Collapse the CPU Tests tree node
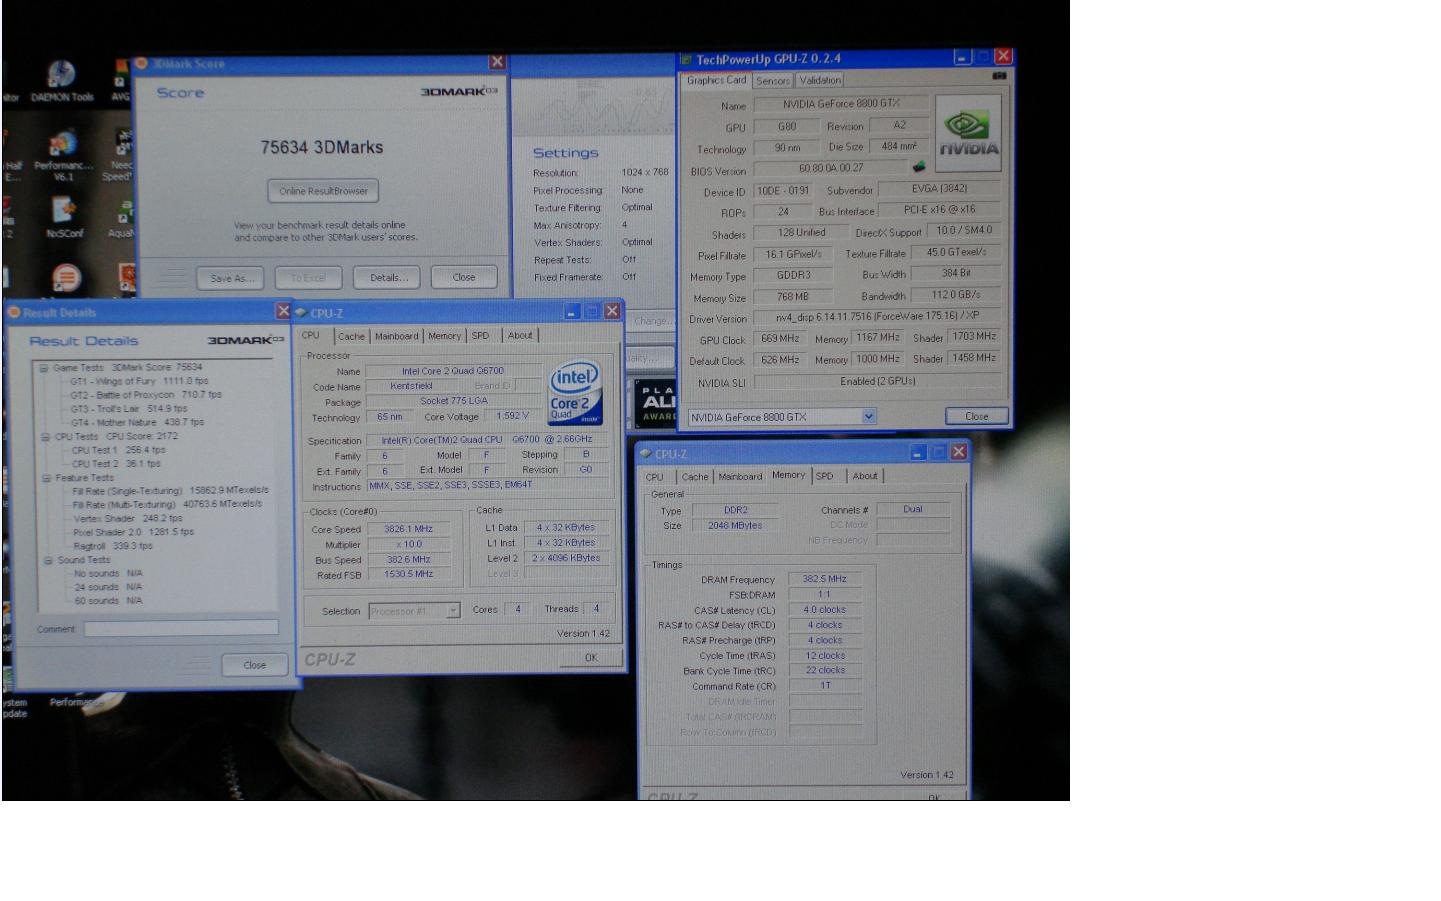The image size is (1441, 901). [46, 436]
